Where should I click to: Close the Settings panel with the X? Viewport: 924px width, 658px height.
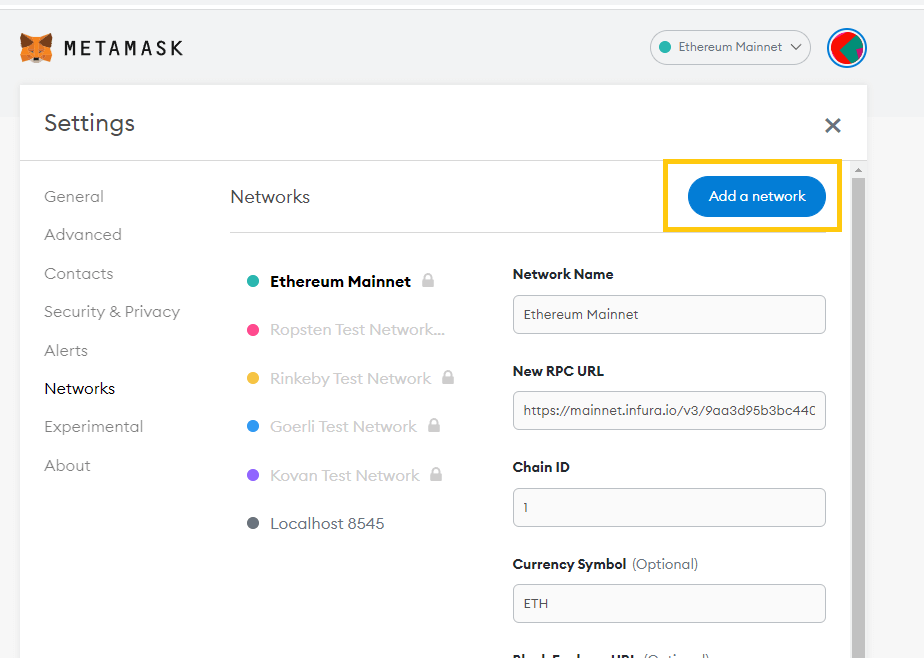click(832, 125)
